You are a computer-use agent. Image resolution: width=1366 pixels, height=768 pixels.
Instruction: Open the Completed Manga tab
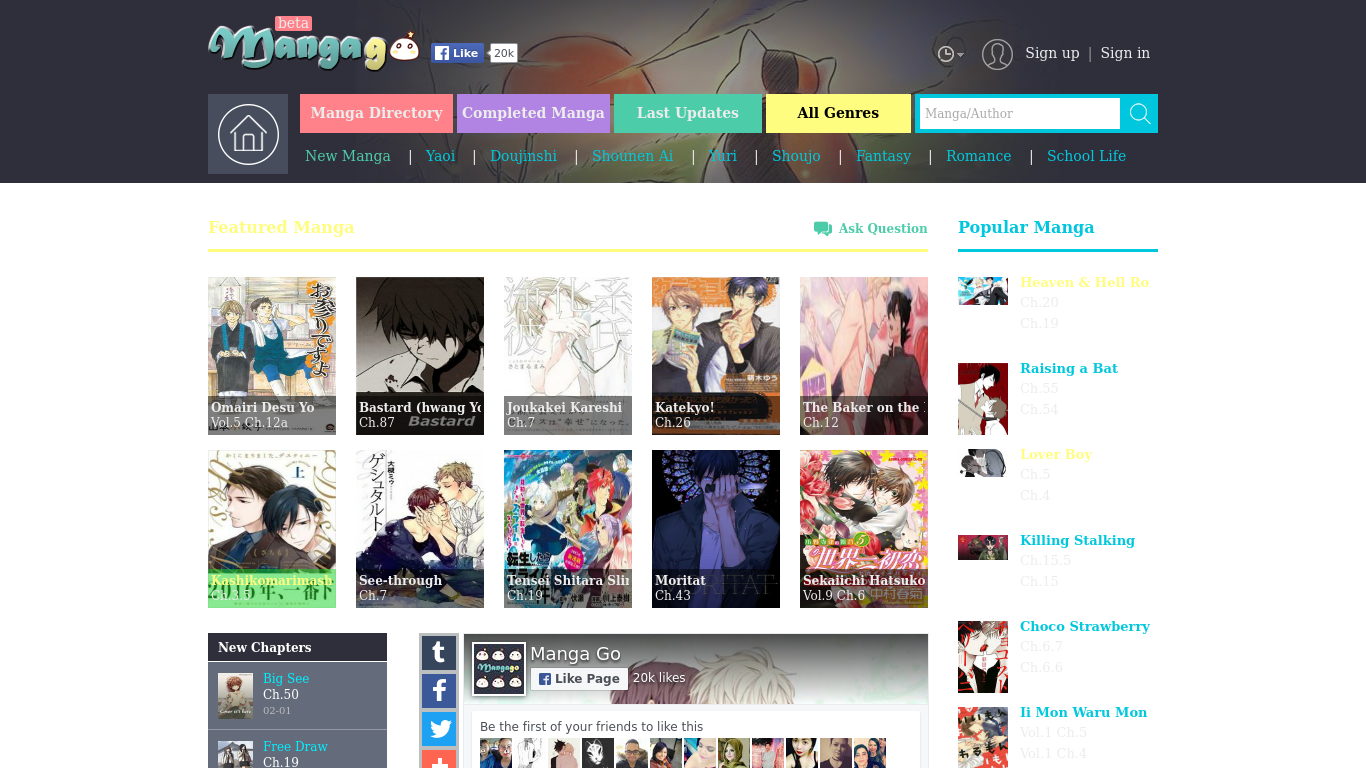coord(533,113)
